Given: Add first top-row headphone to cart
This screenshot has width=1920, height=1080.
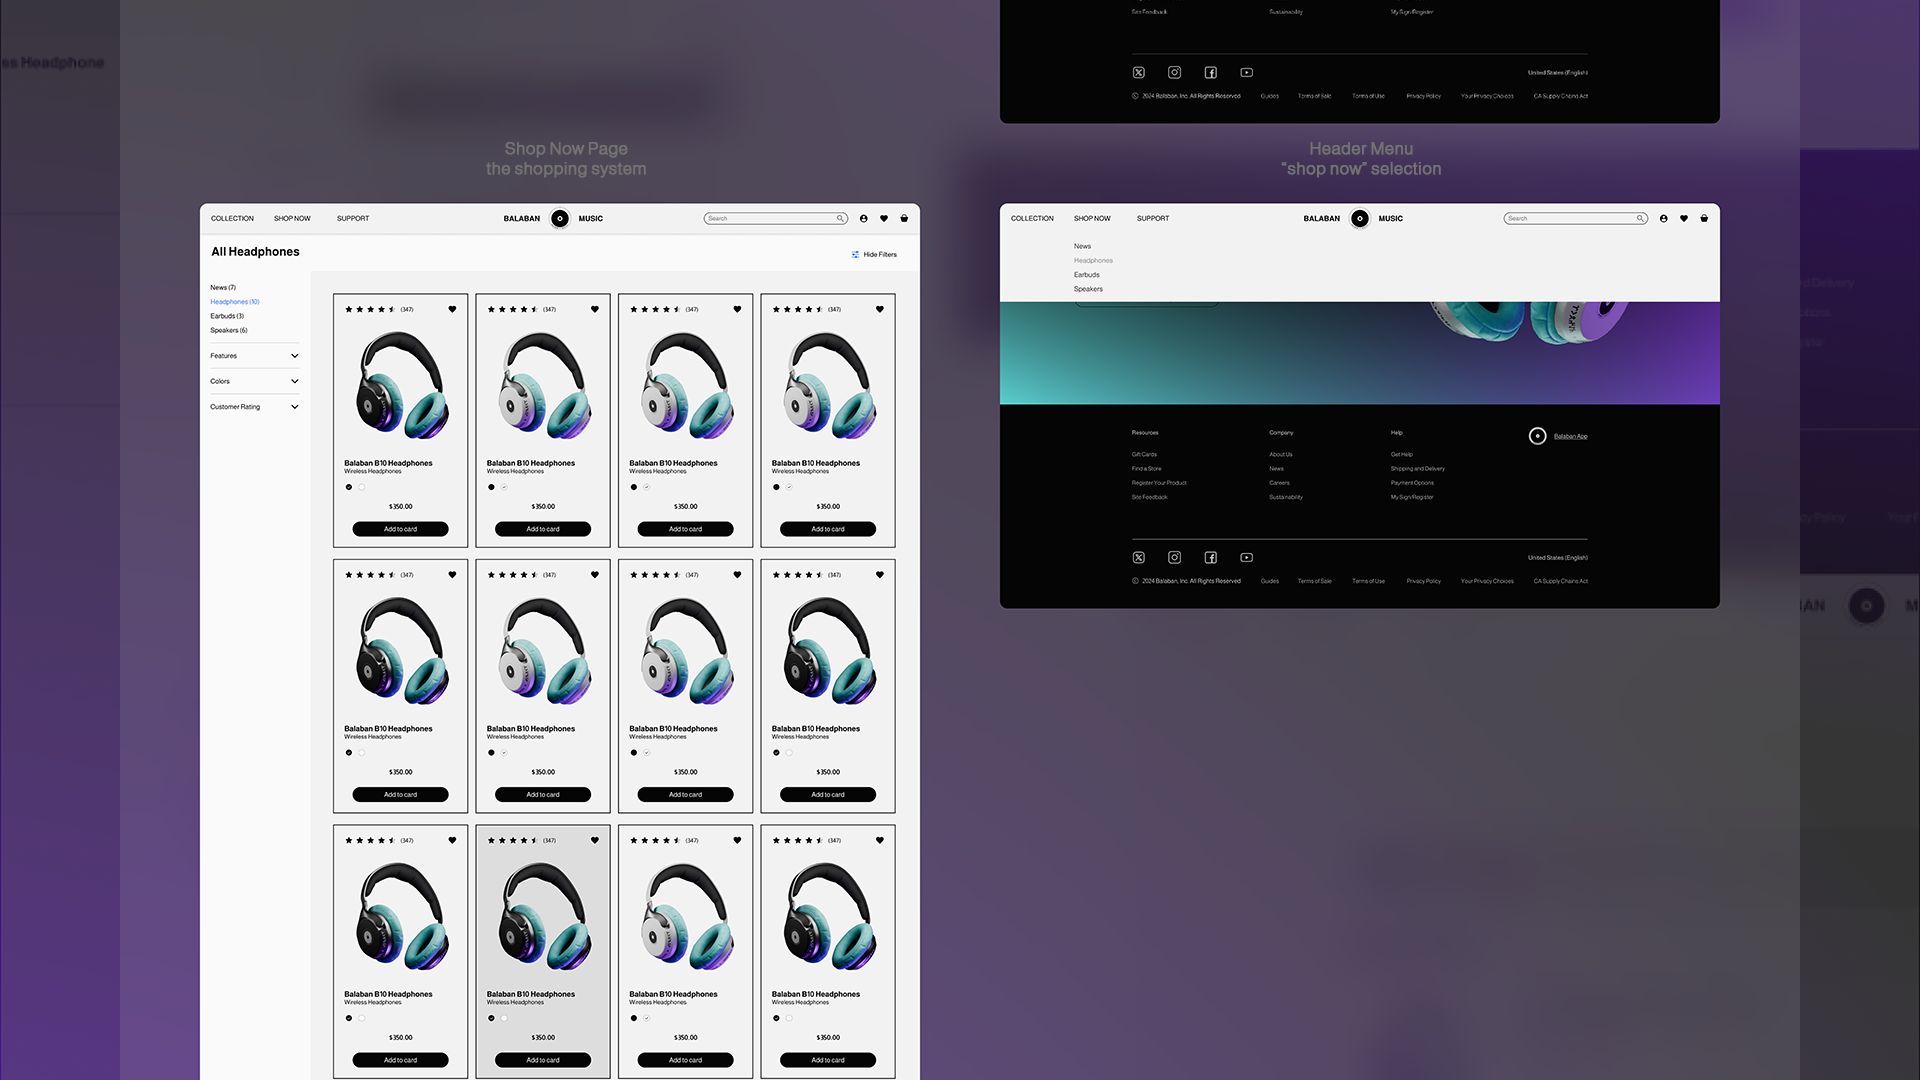Looking at the screenshot, I should click(400, 529).
